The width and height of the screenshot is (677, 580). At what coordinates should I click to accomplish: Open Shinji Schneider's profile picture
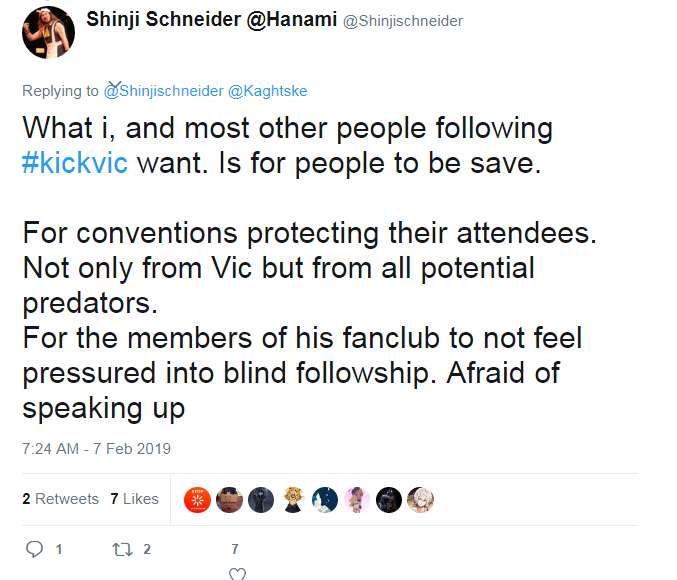click(48, 32)
